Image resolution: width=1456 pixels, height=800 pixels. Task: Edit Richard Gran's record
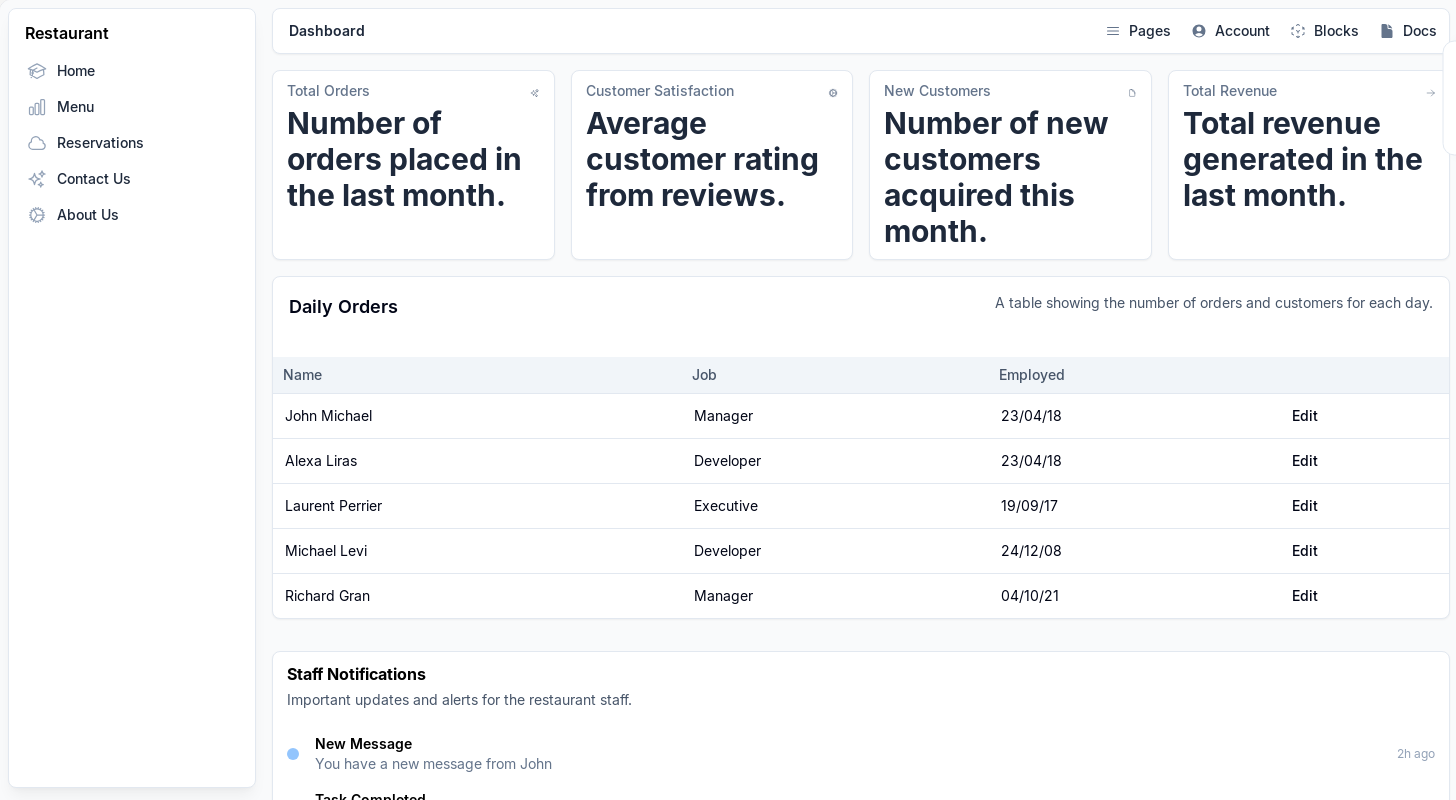click(x=1304, y=596)
